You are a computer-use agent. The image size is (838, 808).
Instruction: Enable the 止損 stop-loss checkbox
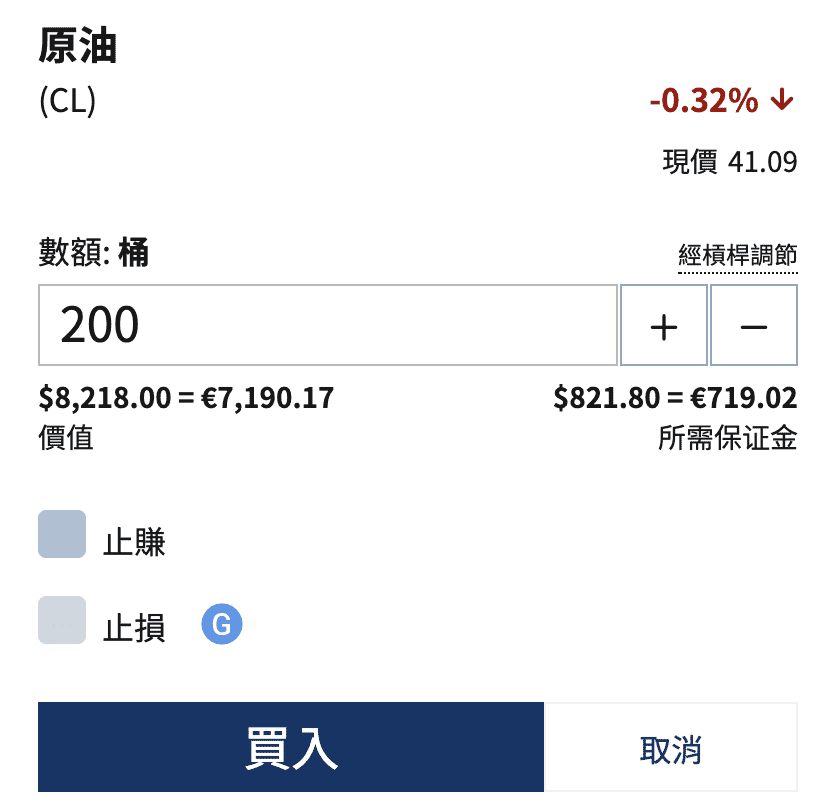click(62, 621)
